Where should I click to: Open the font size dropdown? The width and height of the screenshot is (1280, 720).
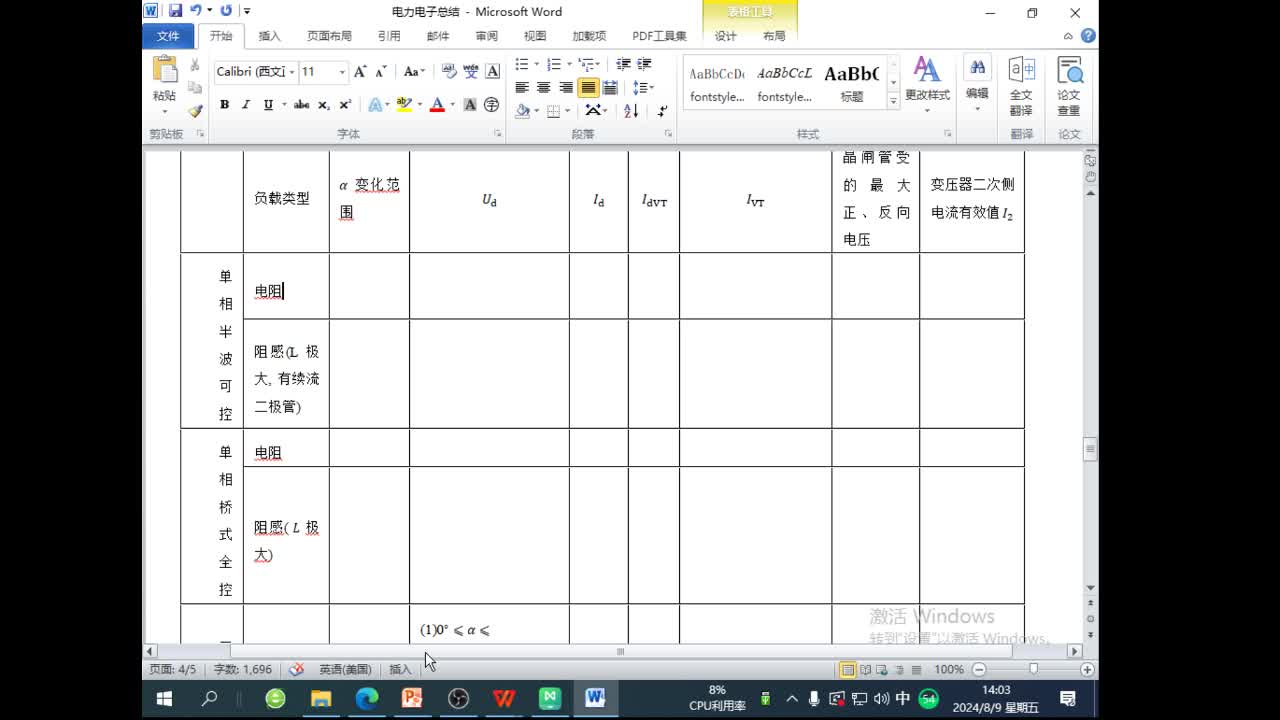pos(342,72)
